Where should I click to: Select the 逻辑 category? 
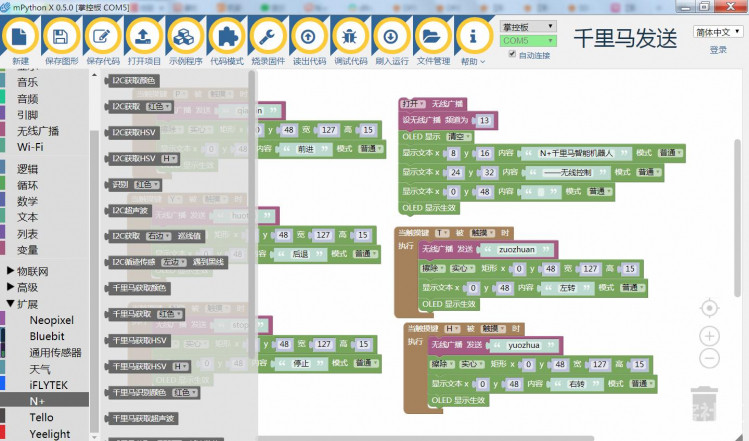[x=28, y=169]
